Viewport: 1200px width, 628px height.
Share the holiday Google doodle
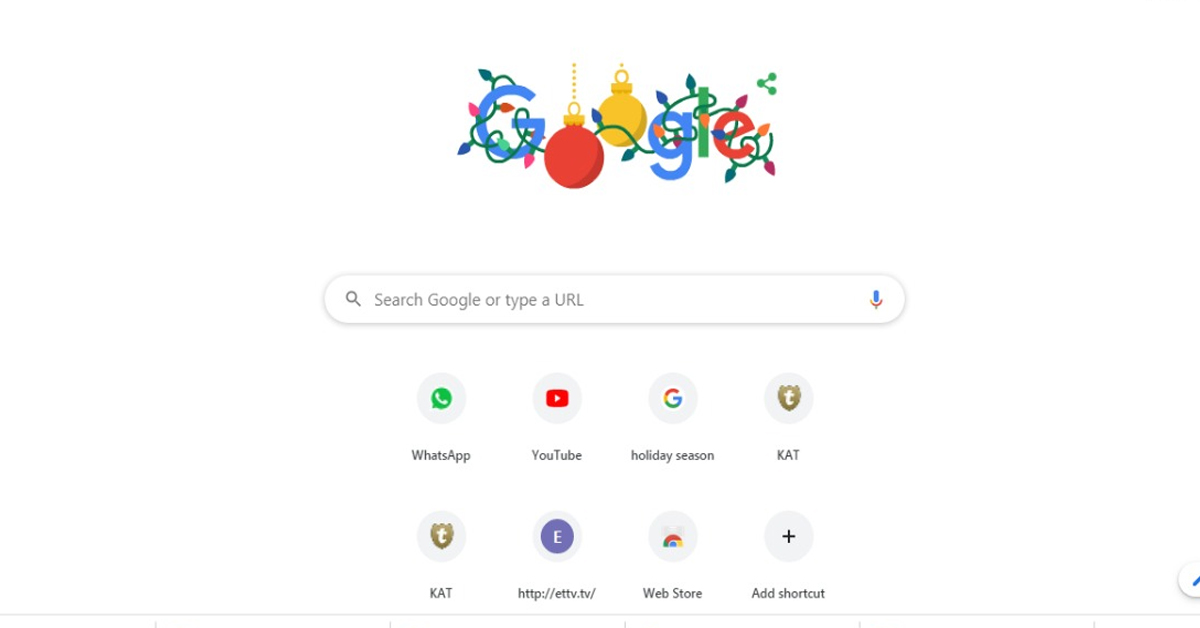click(767, 84)
